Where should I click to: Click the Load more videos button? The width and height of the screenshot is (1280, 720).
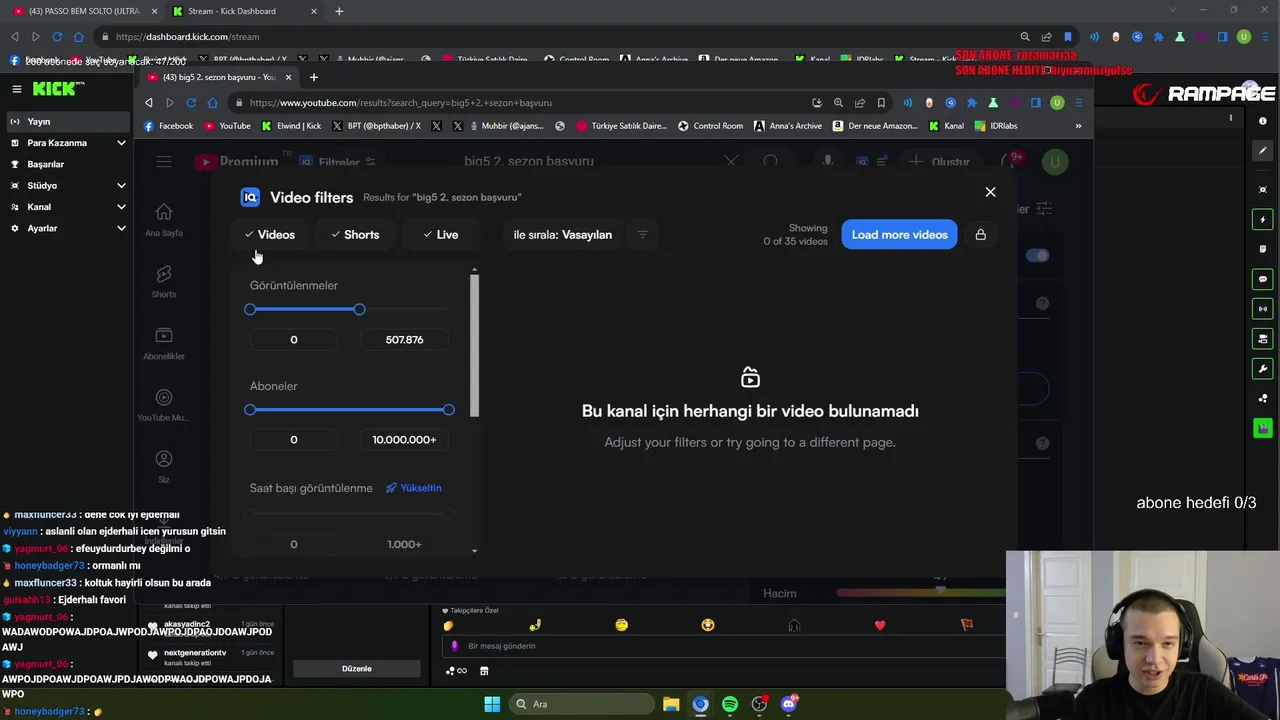[899, 235]
